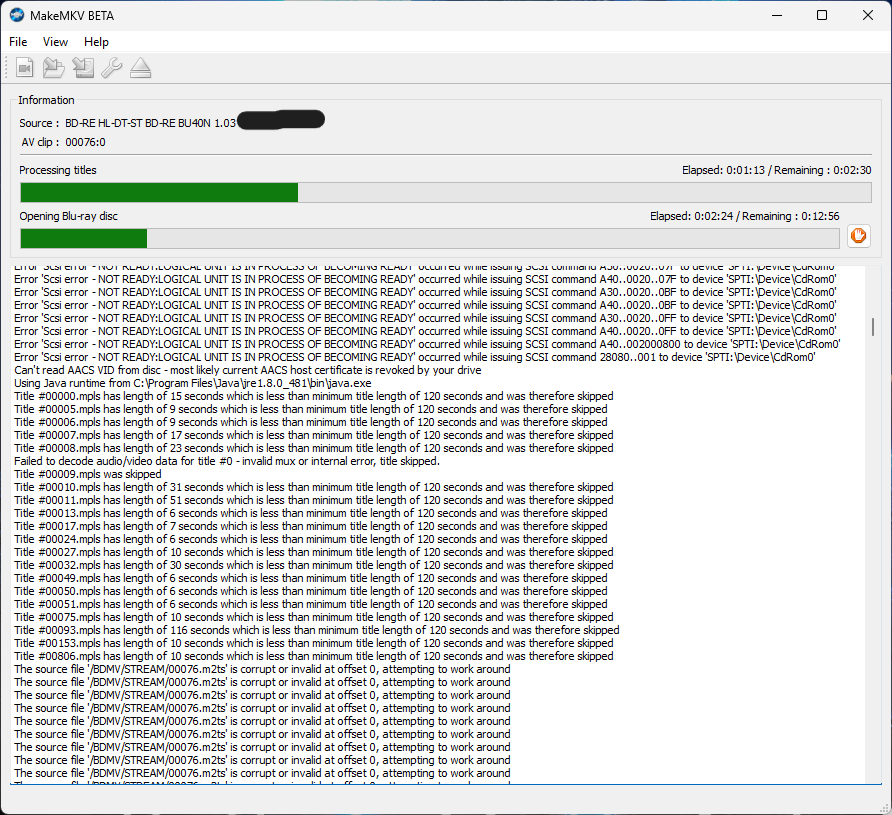Image resolution: width=892 pixels, height=815 pixels.
Task: Stop the operation with the orange hand button
Action: click(858, 236)
